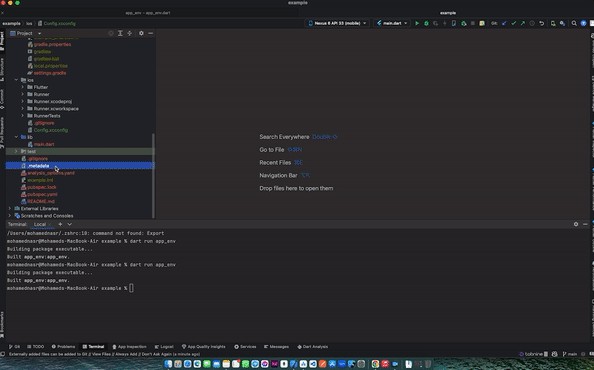594x370 pixels.
Task: Click Config.xcconfig in navigation breadcrumb
Action: point(59,23)
